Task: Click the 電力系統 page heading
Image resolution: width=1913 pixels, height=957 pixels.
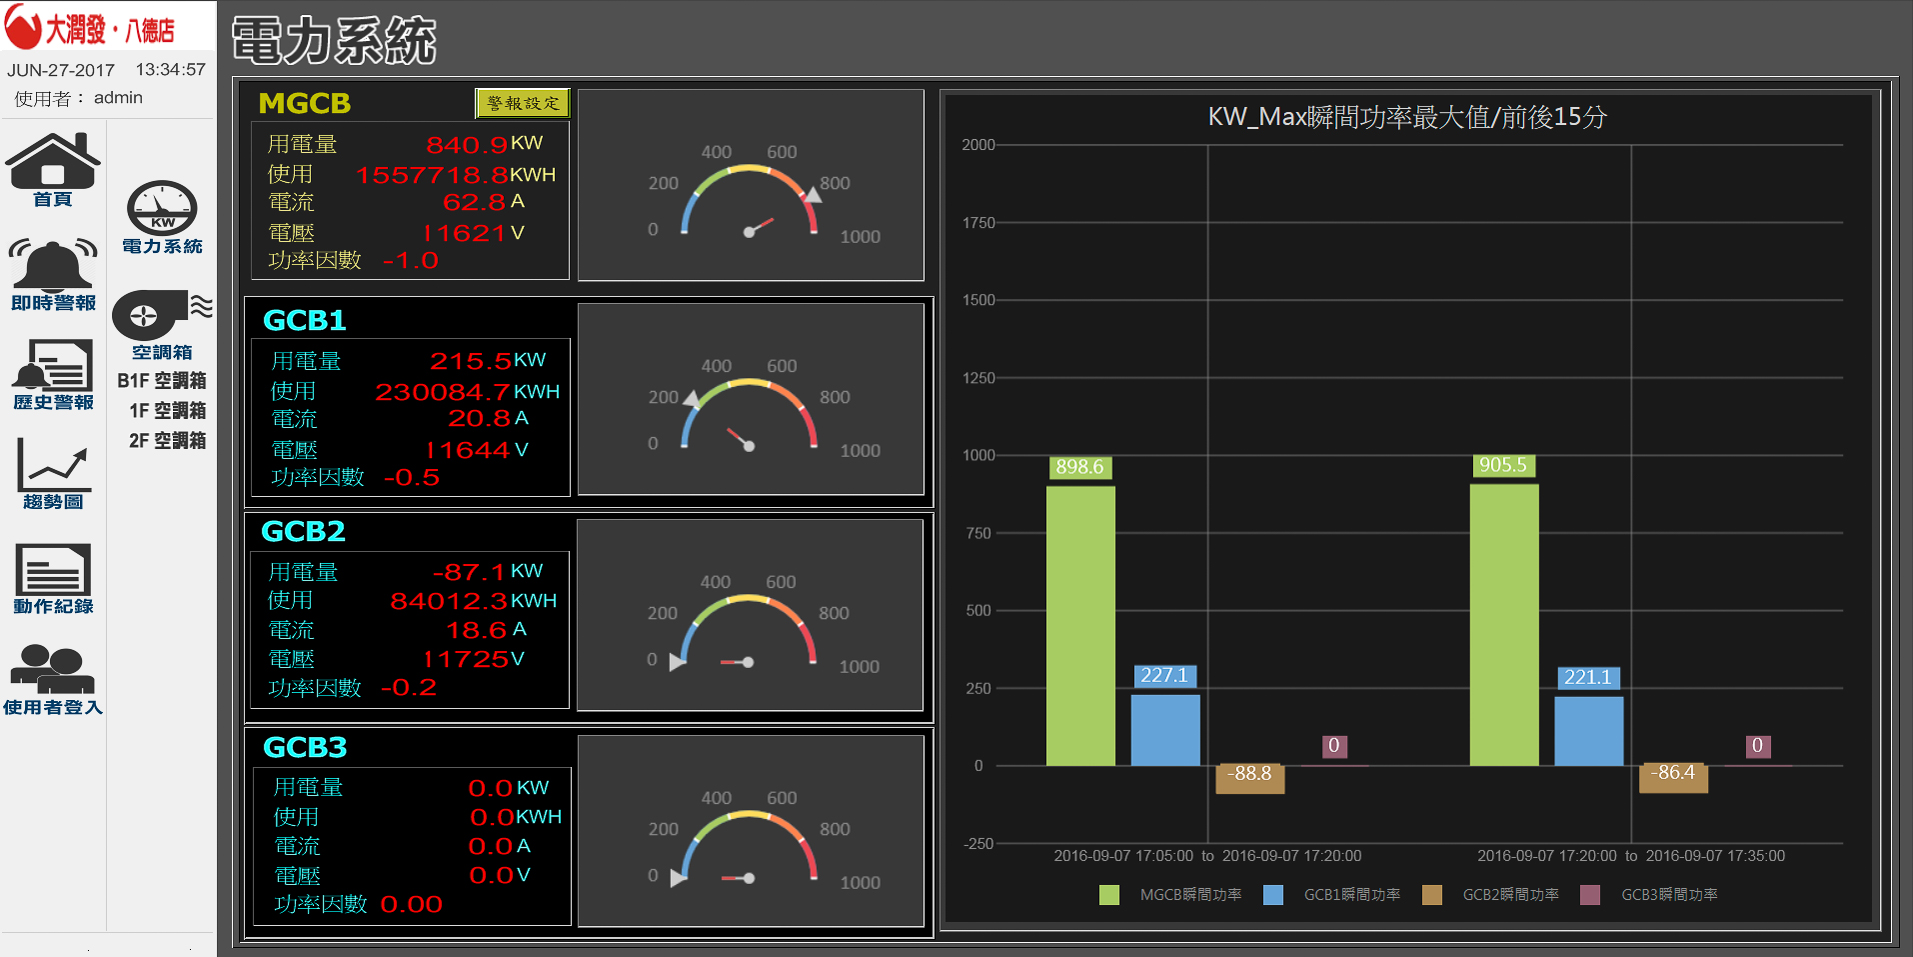Action: 334,41
